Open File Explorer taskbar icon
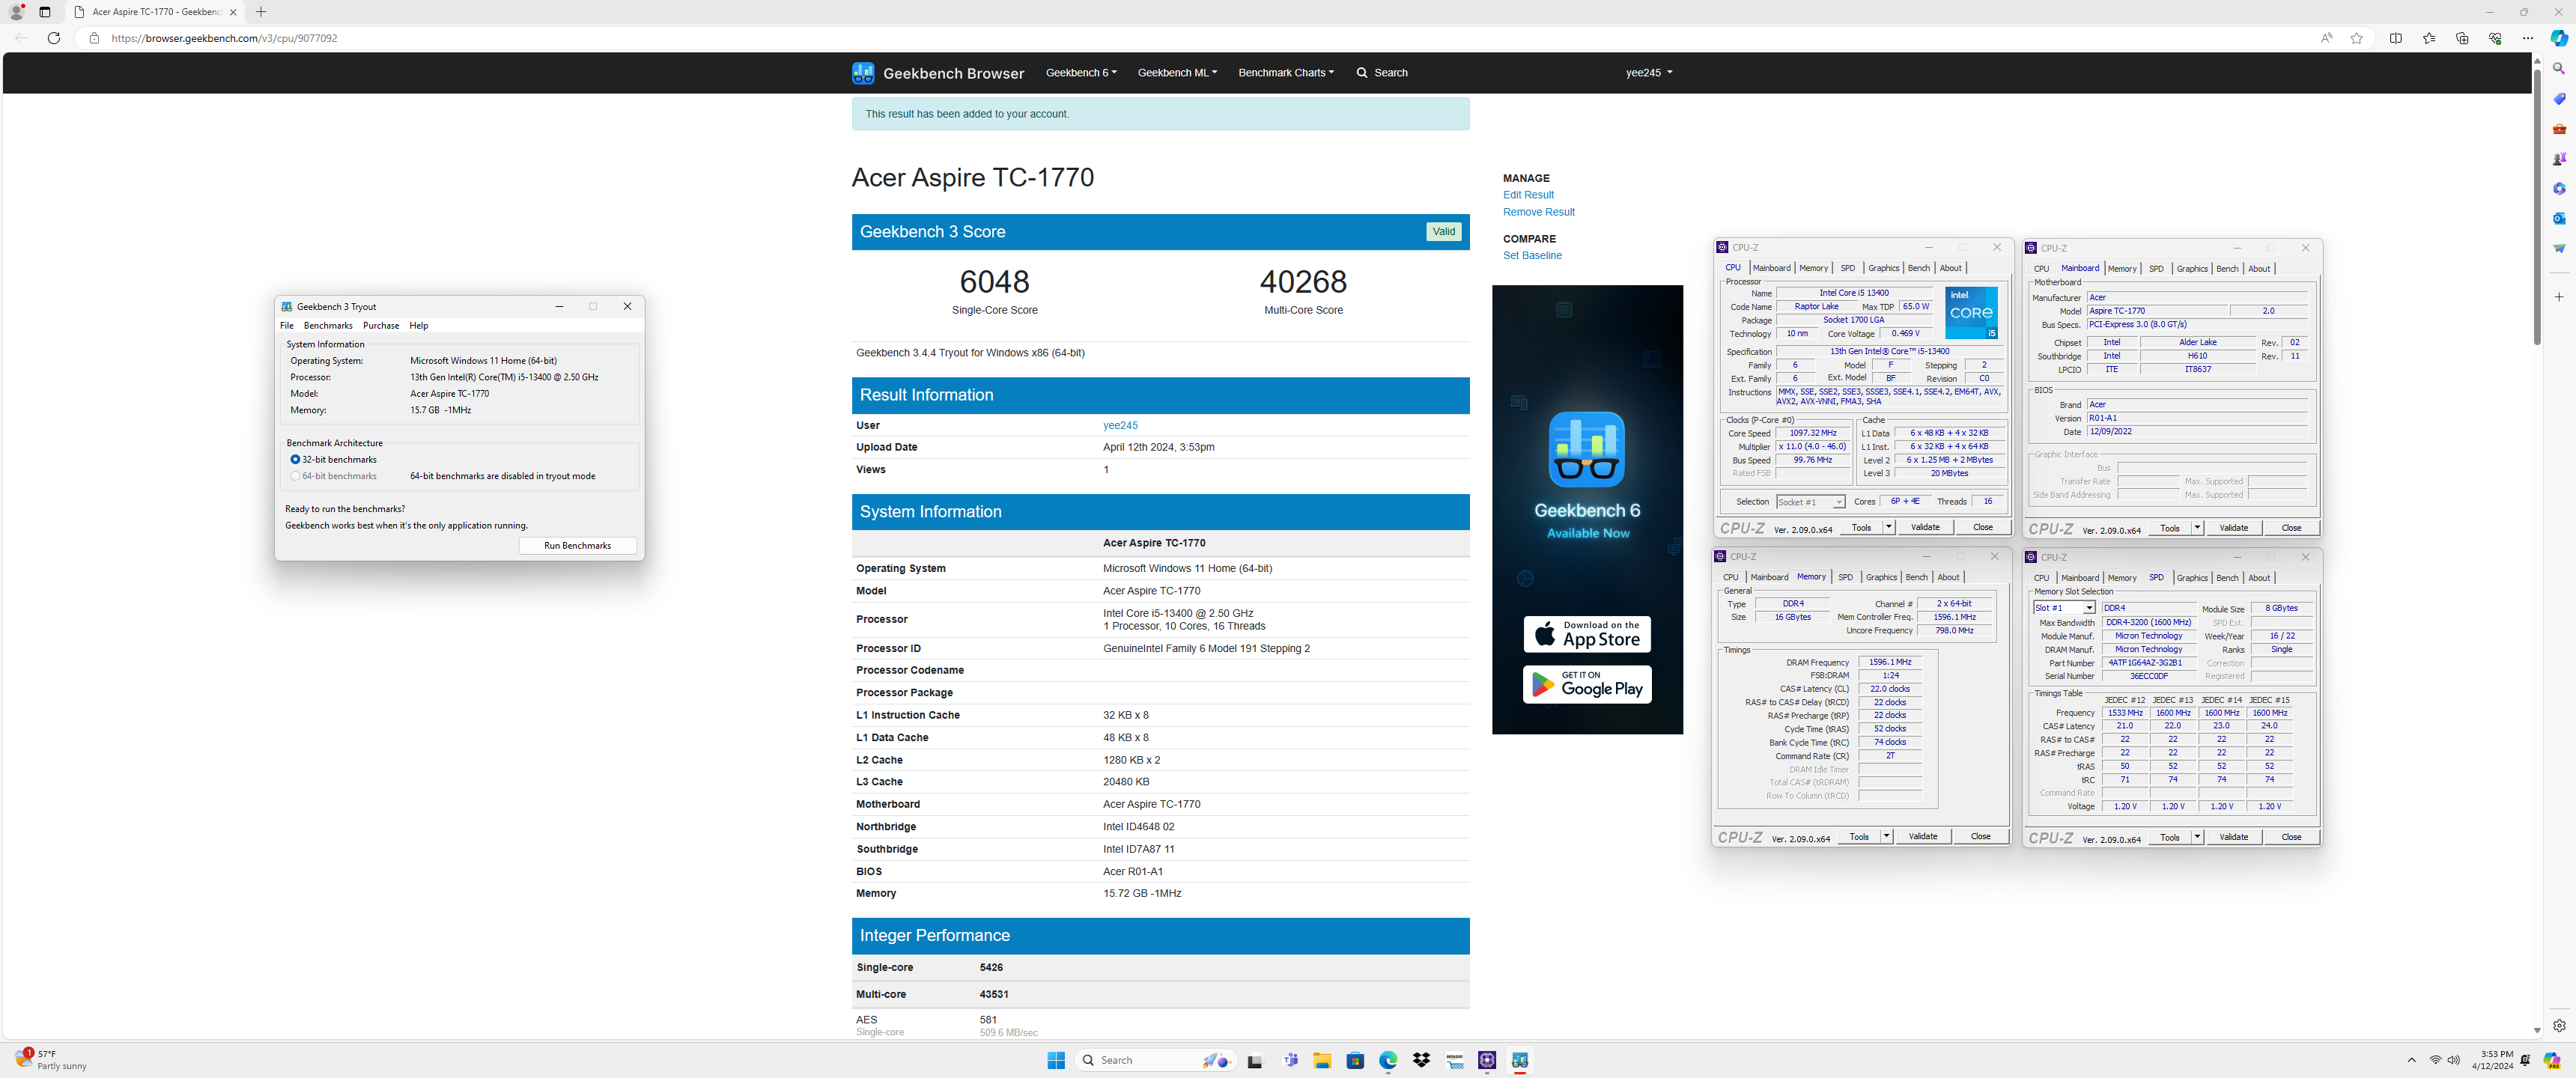Screen dimensions: 2576x1078 click(1322, 1061)
